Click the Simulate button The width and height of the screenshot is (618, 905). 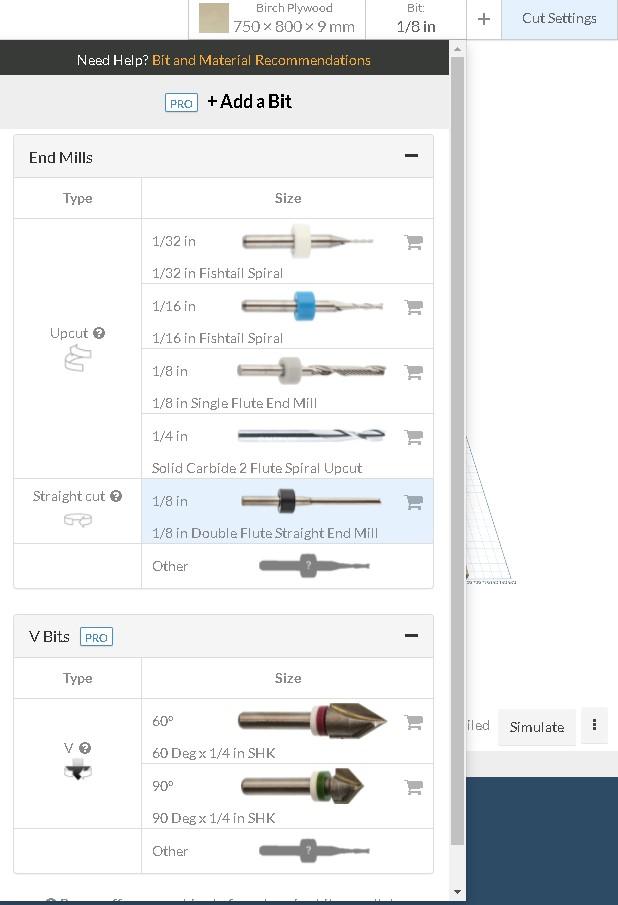point(537,727)
